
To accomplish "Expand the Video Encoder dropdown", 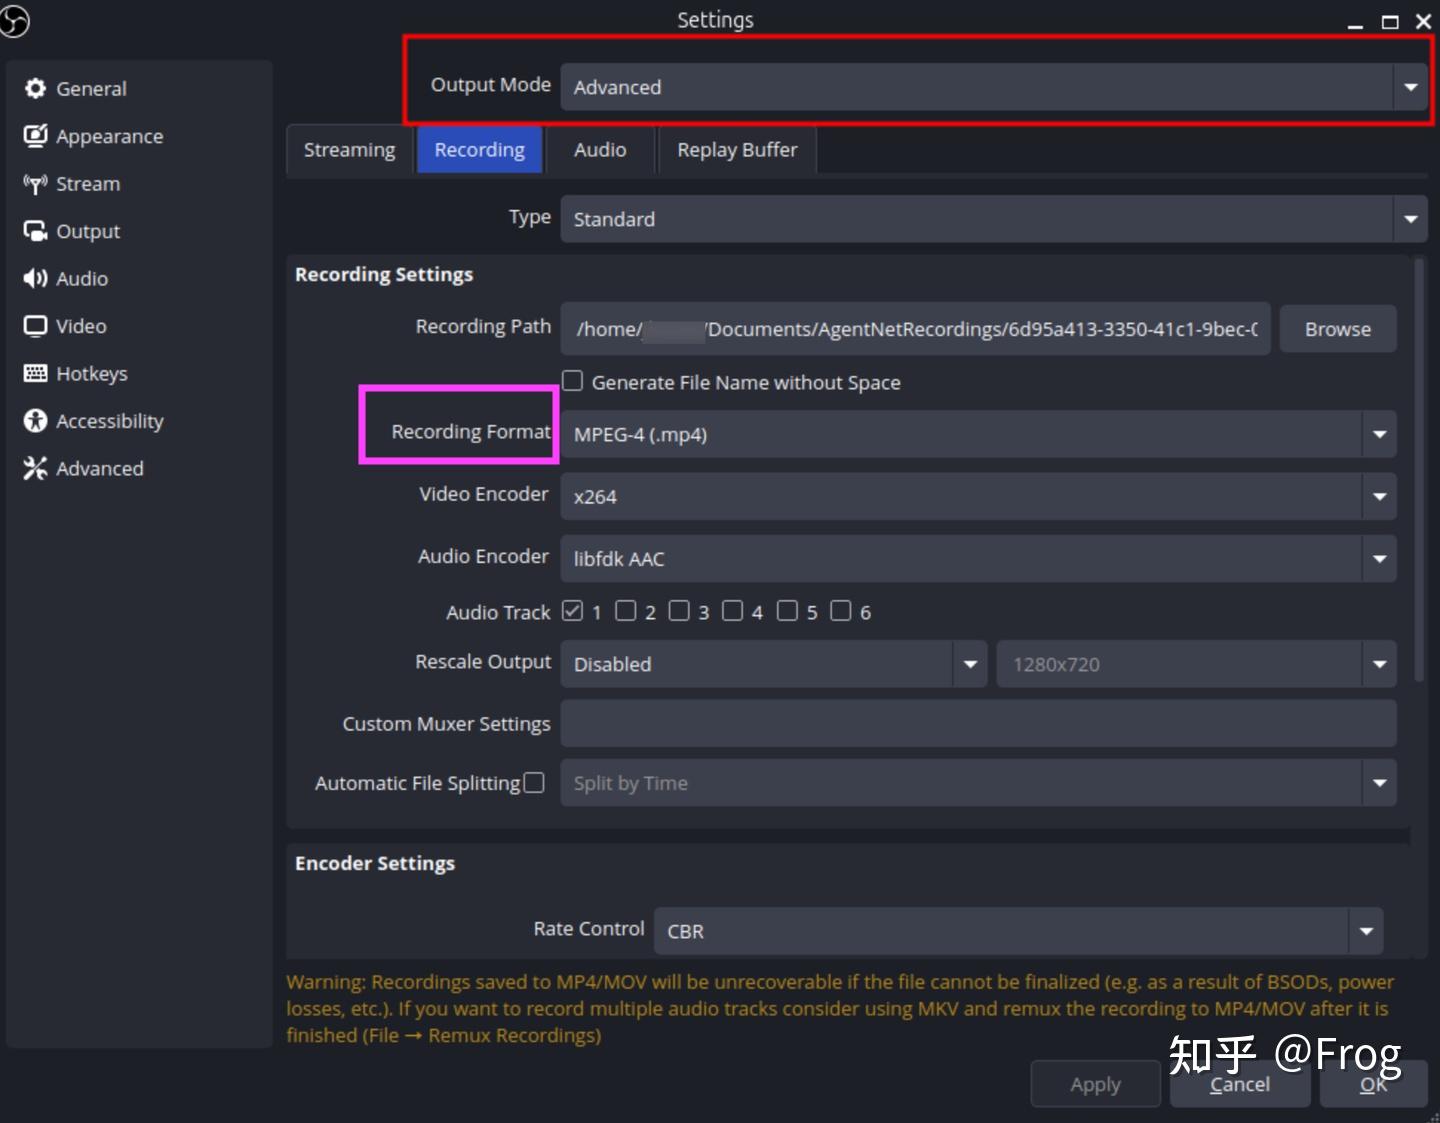I will [978, 496].
